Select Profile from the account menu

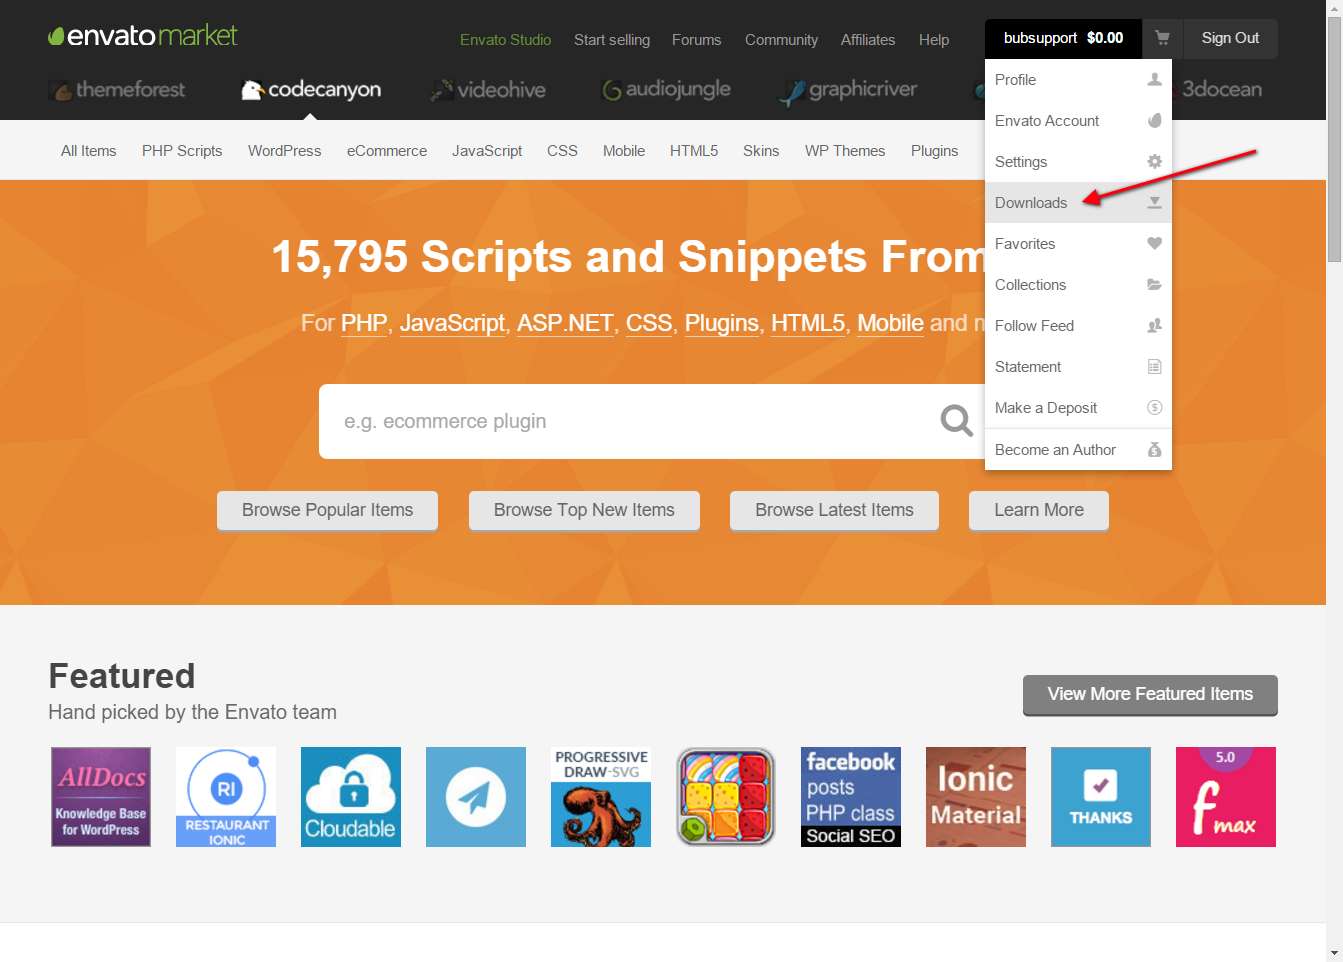[1078, 79]
